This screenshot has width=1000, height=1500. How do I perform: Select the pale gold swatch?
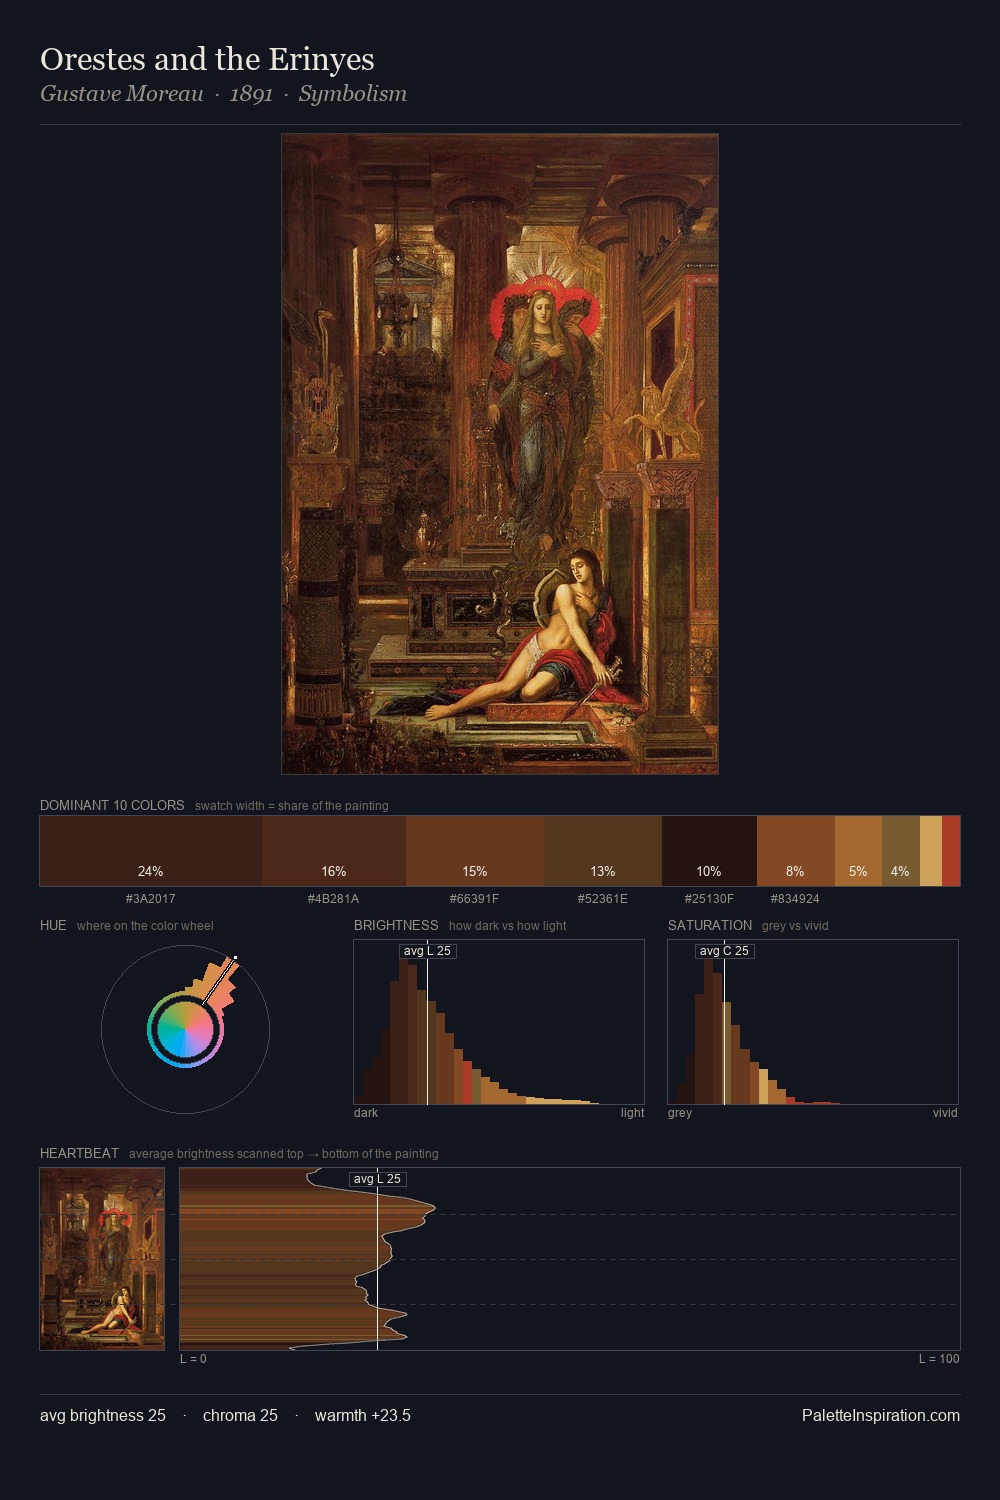(931, 851)
